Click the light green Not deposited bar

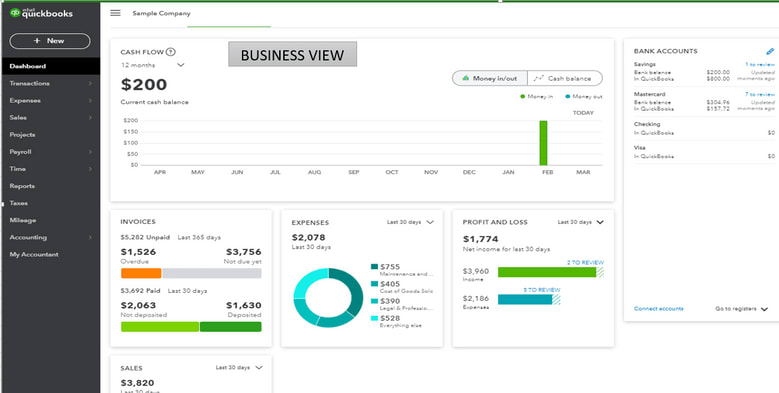click(x=160, y=326)
